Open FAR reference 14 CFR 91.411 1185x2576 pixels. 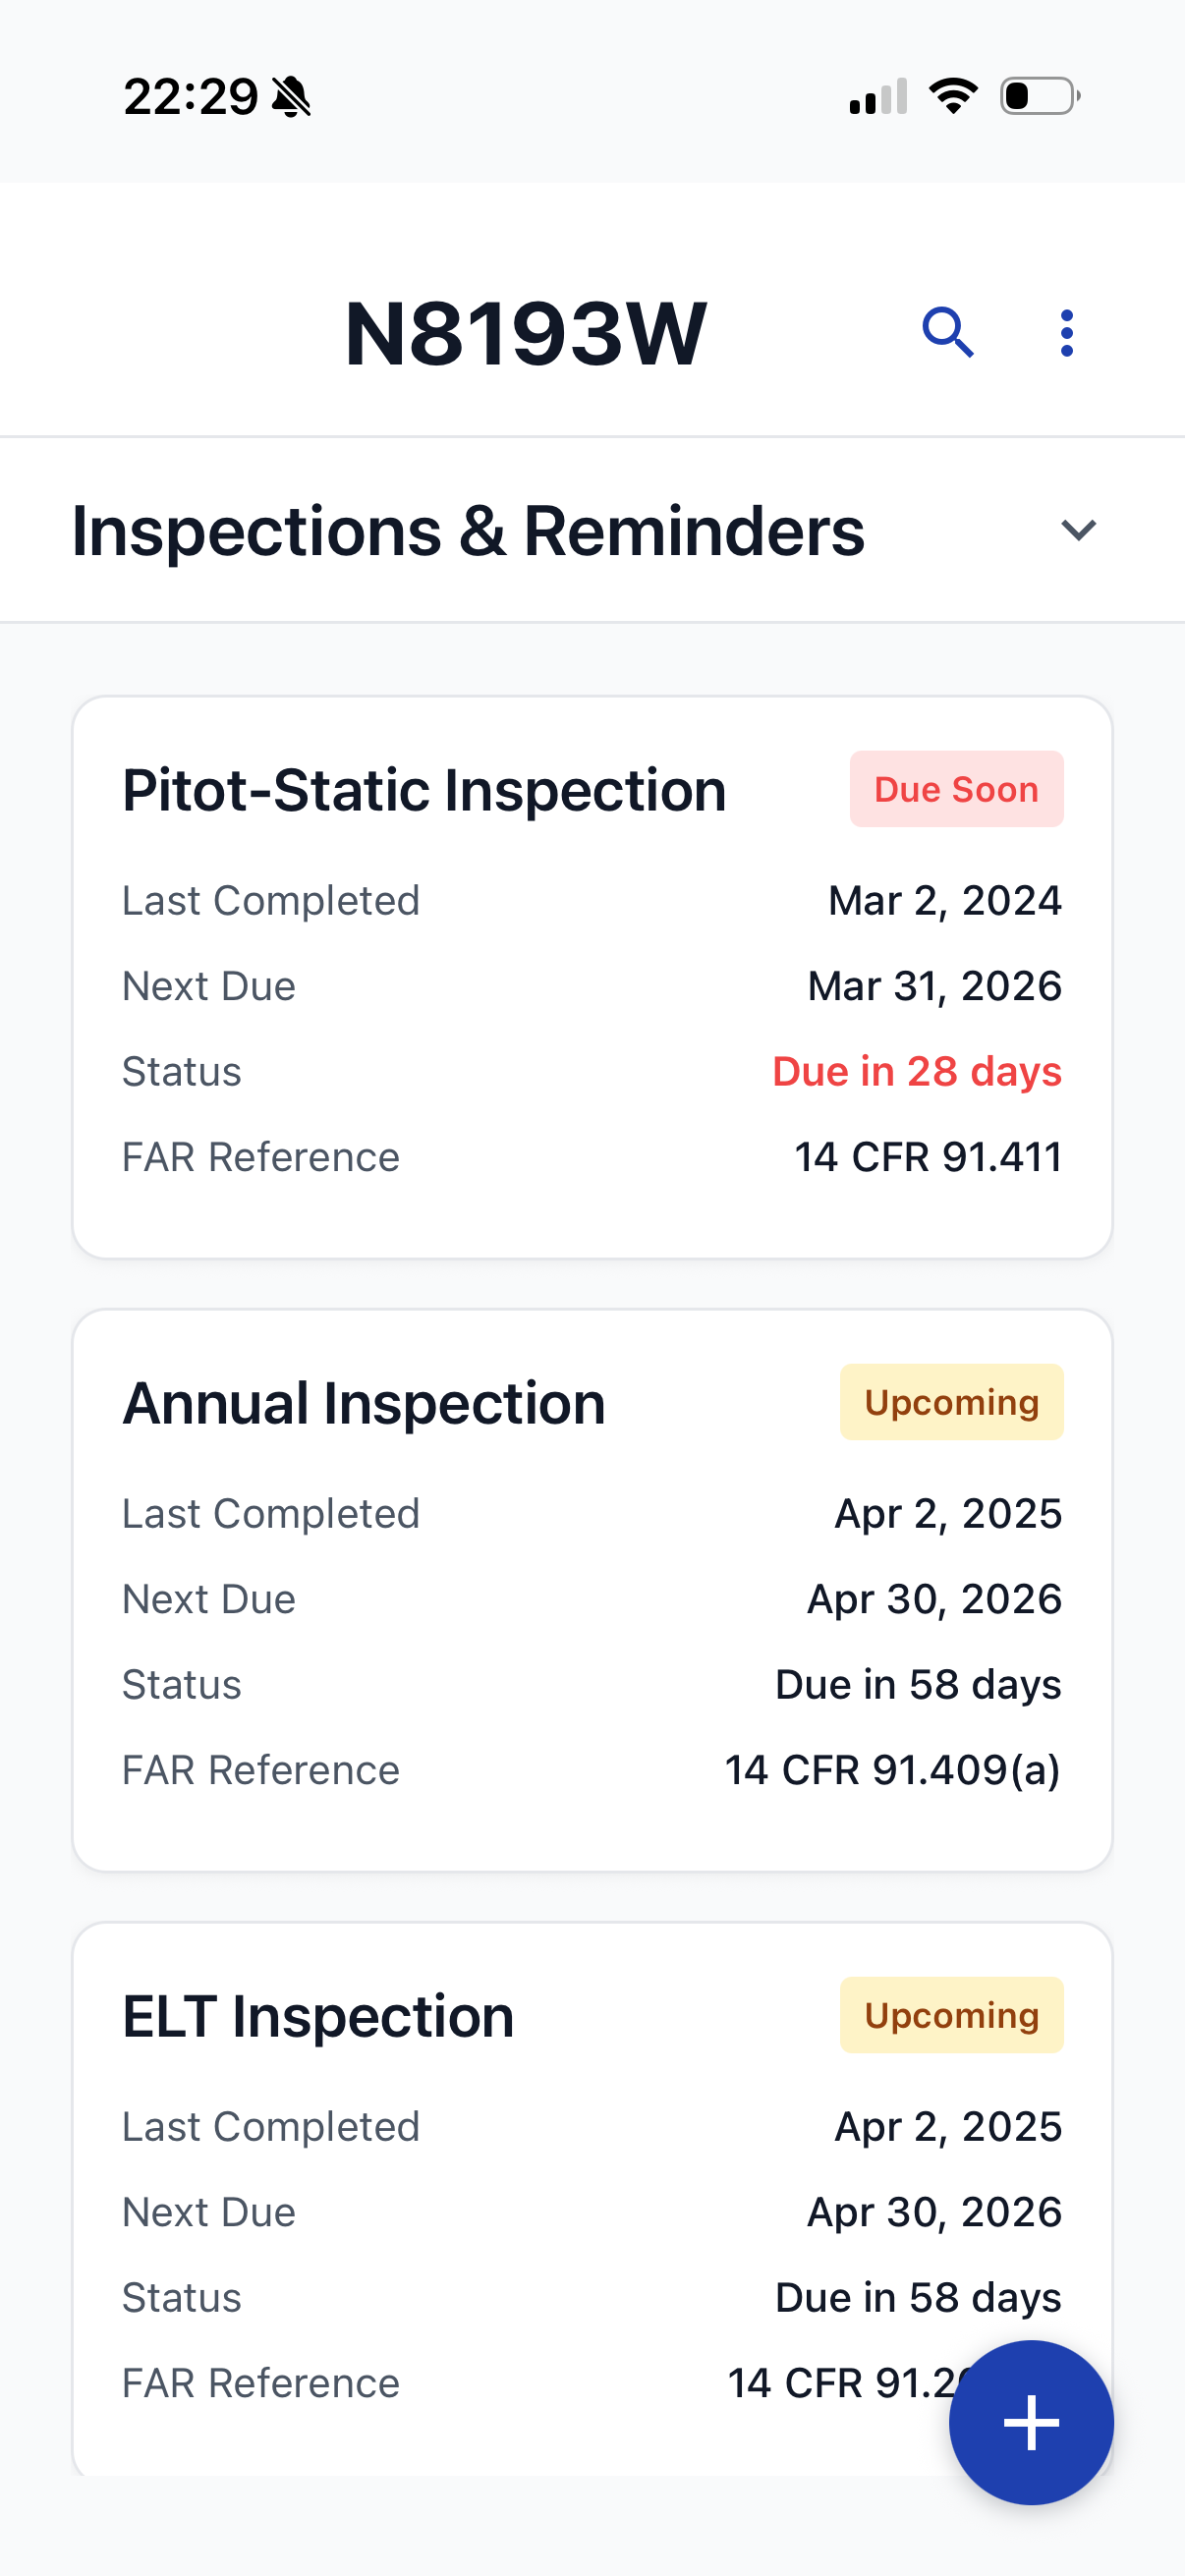[929, 1157]
